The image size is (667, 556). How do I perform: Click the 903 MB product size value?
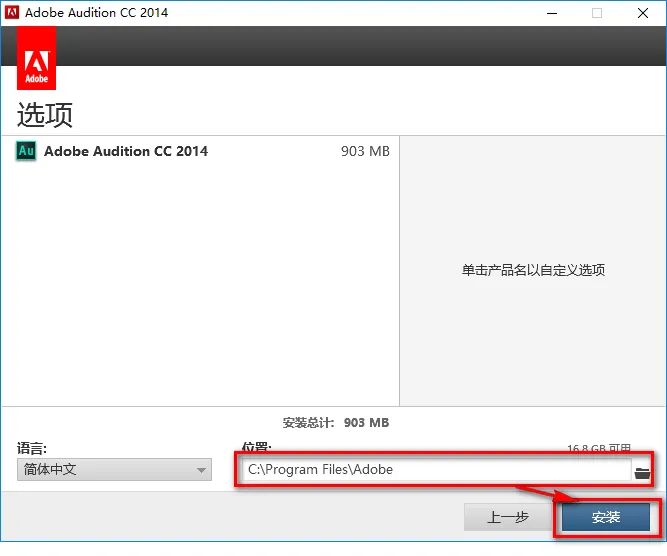tap(365, 151)
